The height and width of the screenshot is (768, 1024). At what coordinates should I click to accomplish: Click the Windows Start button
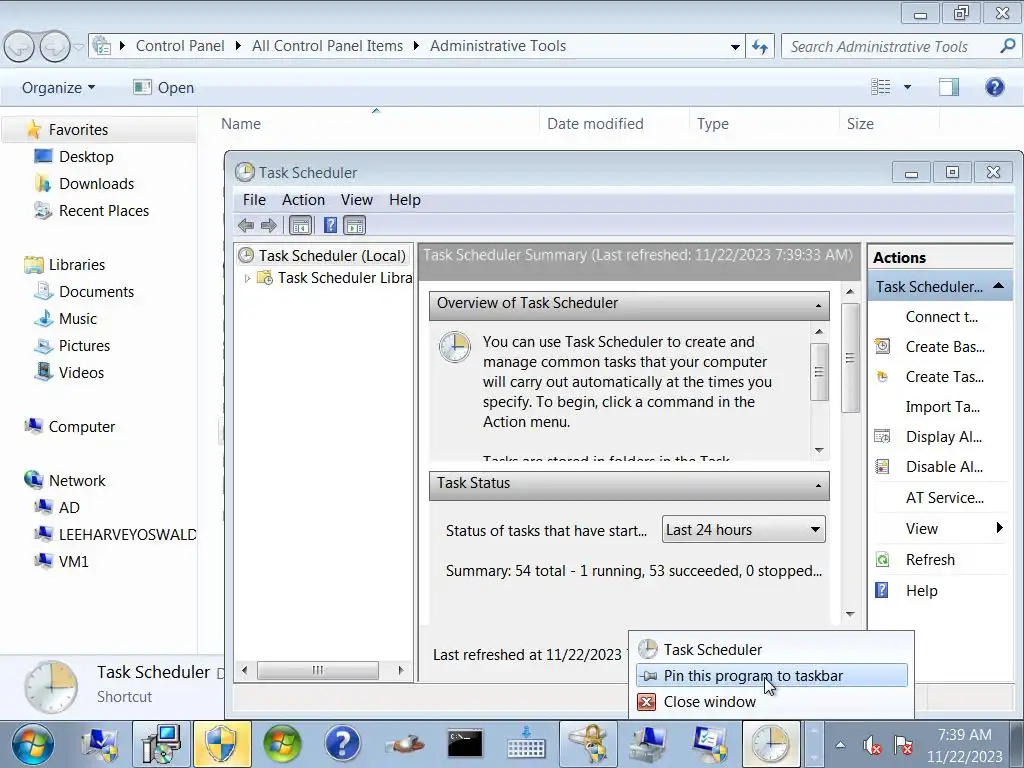tap(32, 744)
